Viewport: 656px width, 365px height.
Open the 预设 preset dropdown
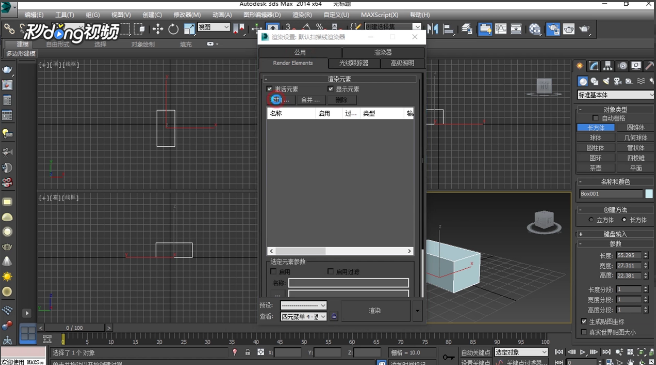click(x=303, y=306)
